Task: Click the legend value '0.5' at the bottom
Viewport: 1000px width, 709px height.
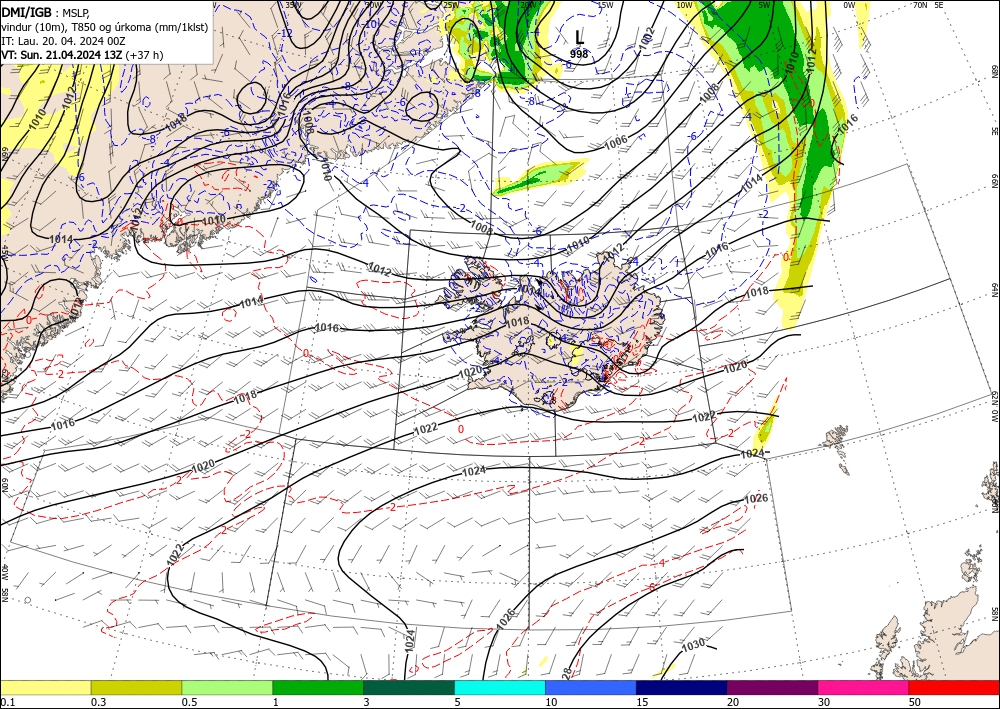Action: point(189,702)
